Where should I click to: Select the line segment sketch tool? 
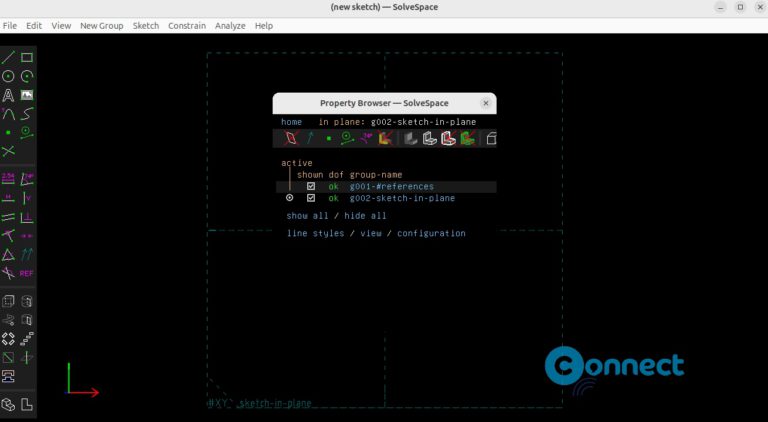pyautogui.click(x=8, y=57)
